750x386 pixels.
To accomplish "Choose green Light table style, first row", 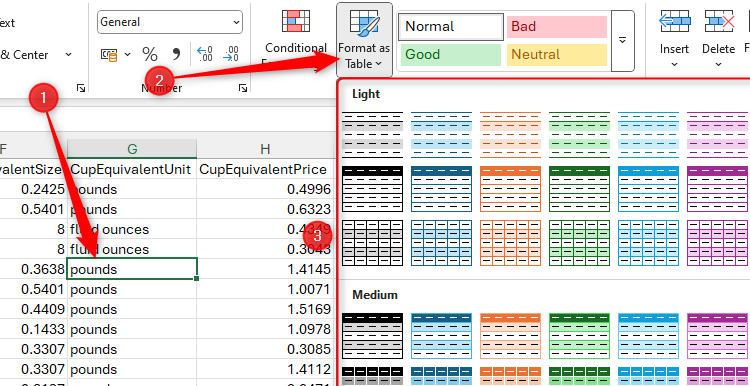I will point(579,135).
